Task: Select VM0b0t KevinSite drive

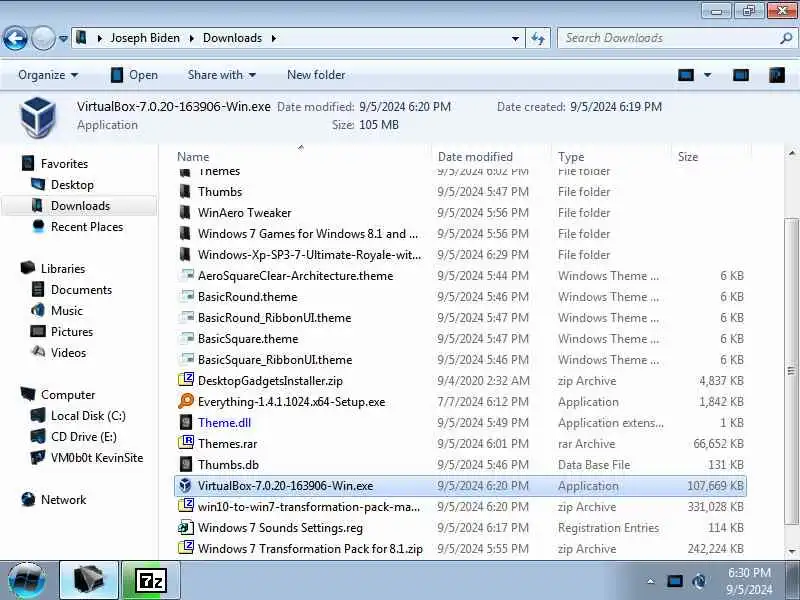Action: click(97, 458)
